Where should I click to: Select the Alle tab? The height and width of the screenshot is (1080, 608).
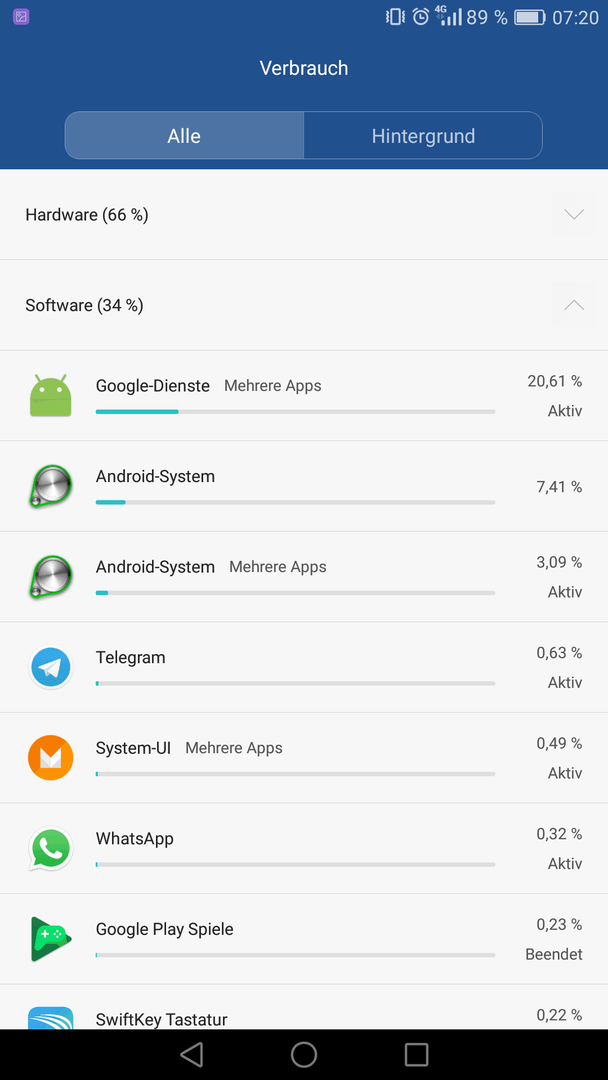184,136
